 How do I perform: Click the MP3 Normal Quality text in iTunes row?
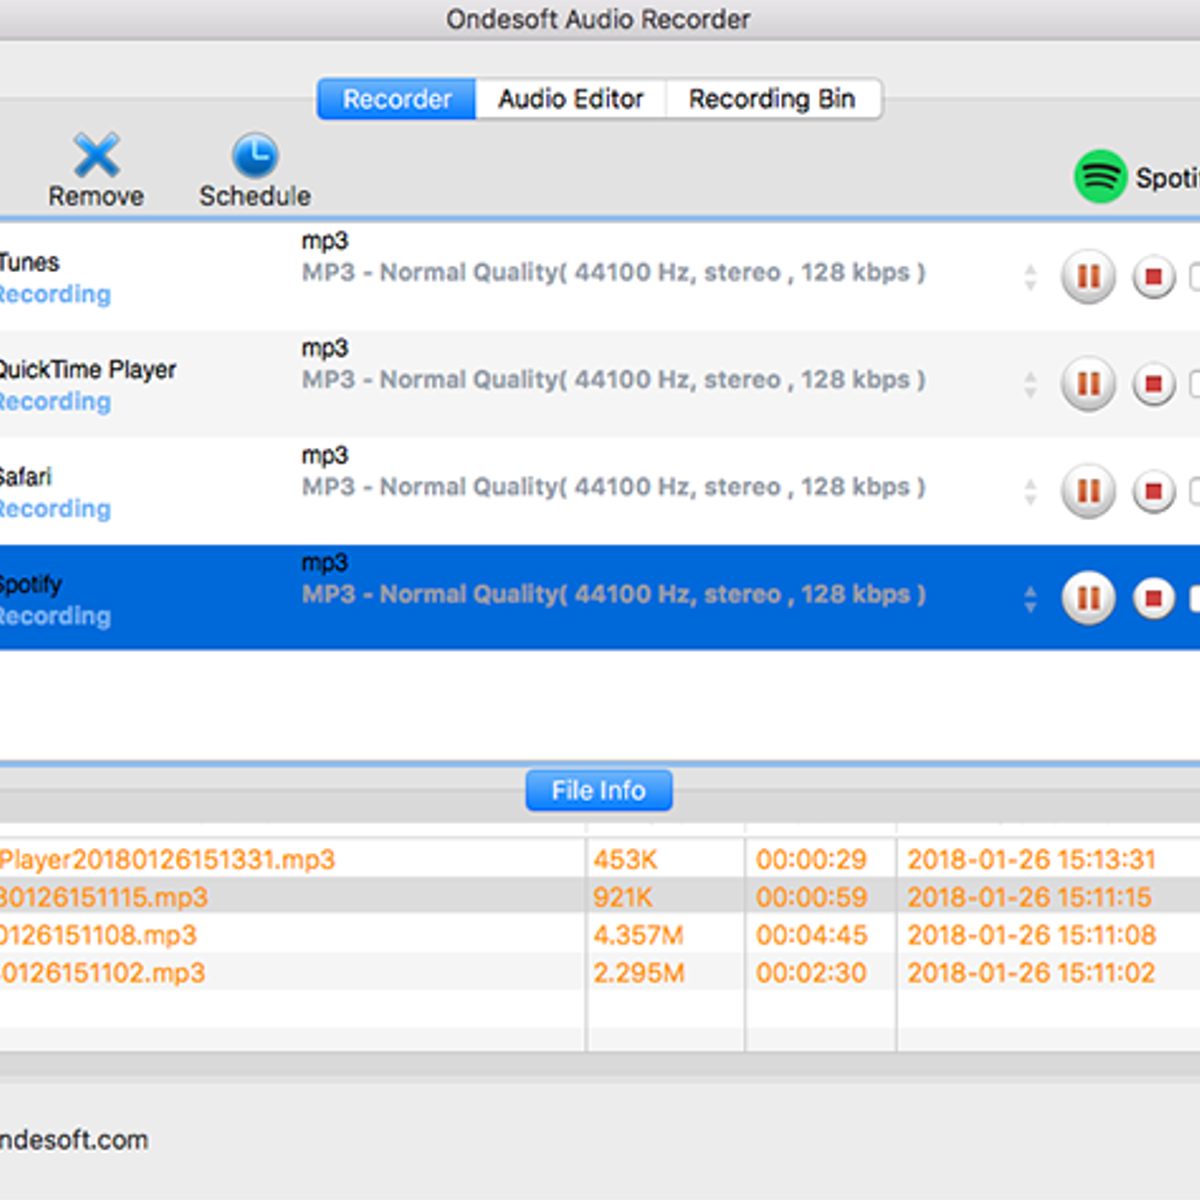pos(614,272)
